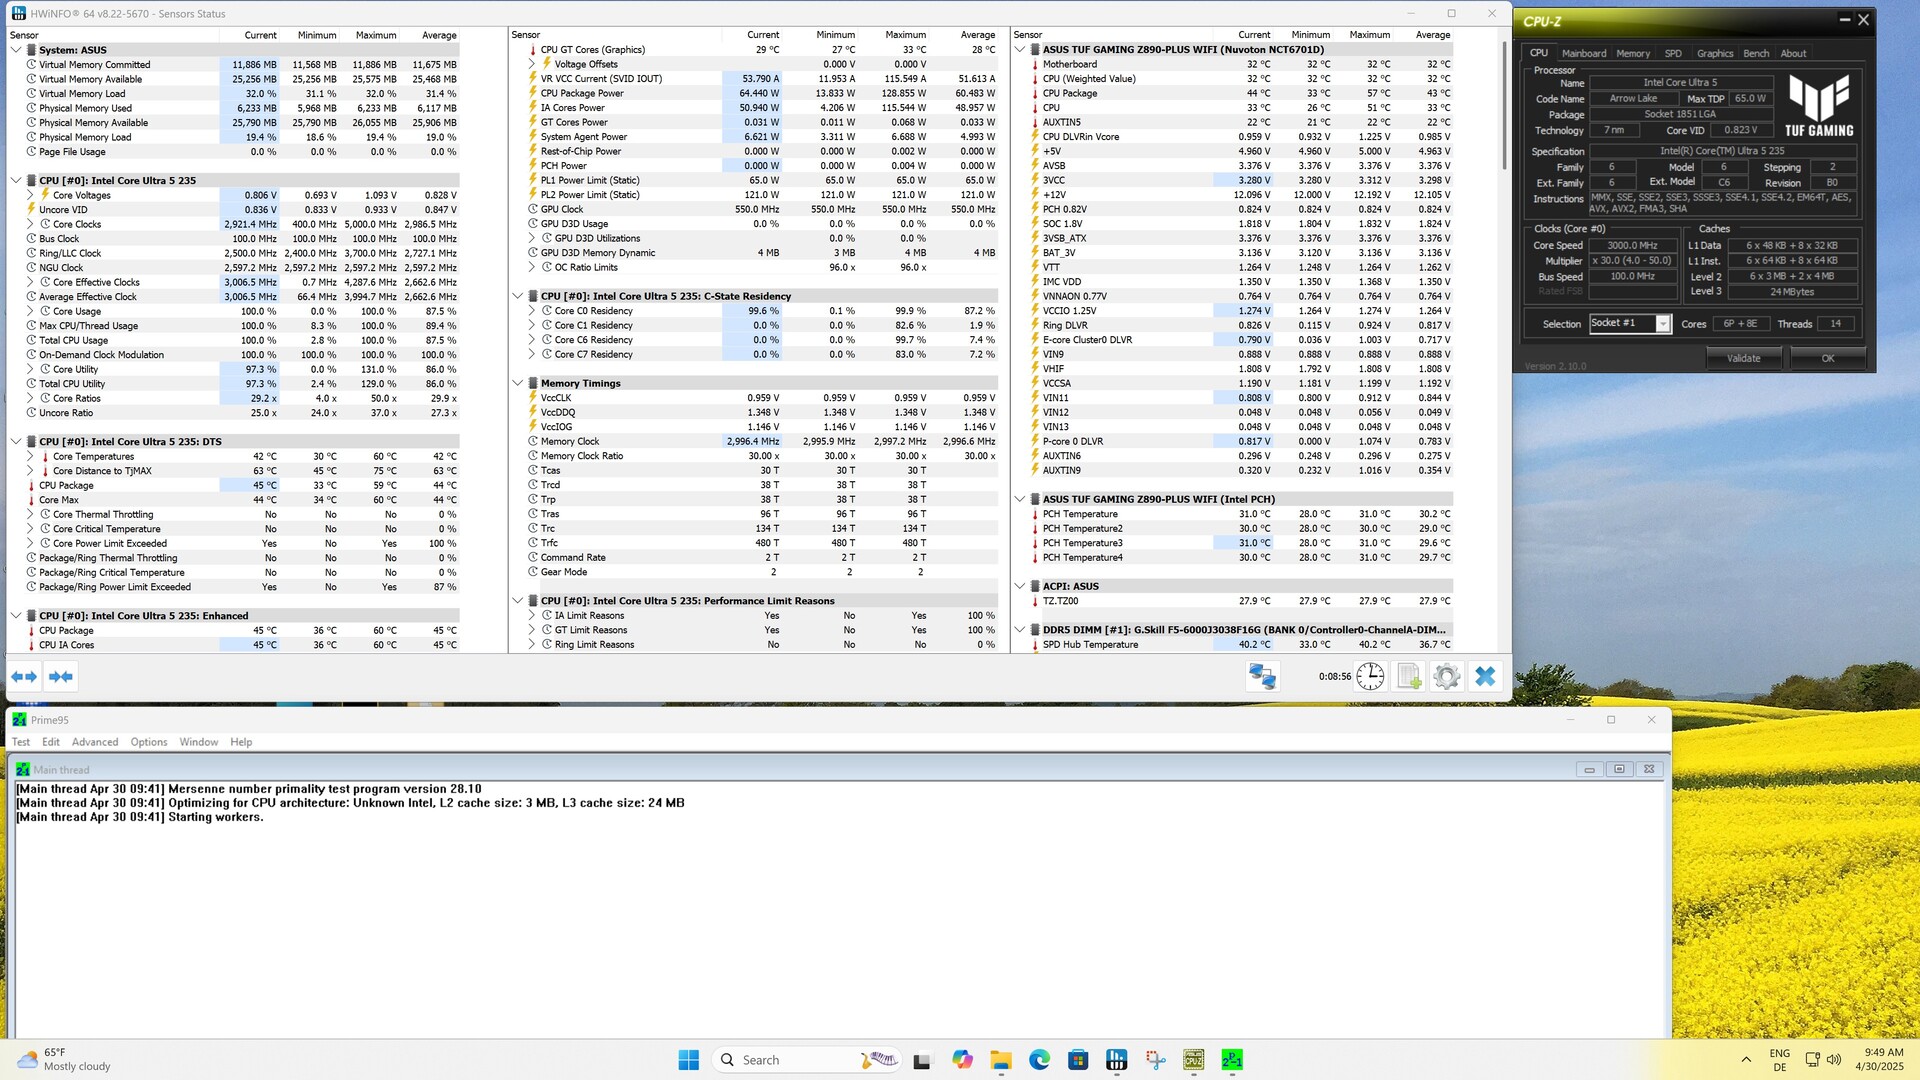1920x1080 pixels.
Task: Open the Socket #1 selection dropdown
Action: point(1662,324)
